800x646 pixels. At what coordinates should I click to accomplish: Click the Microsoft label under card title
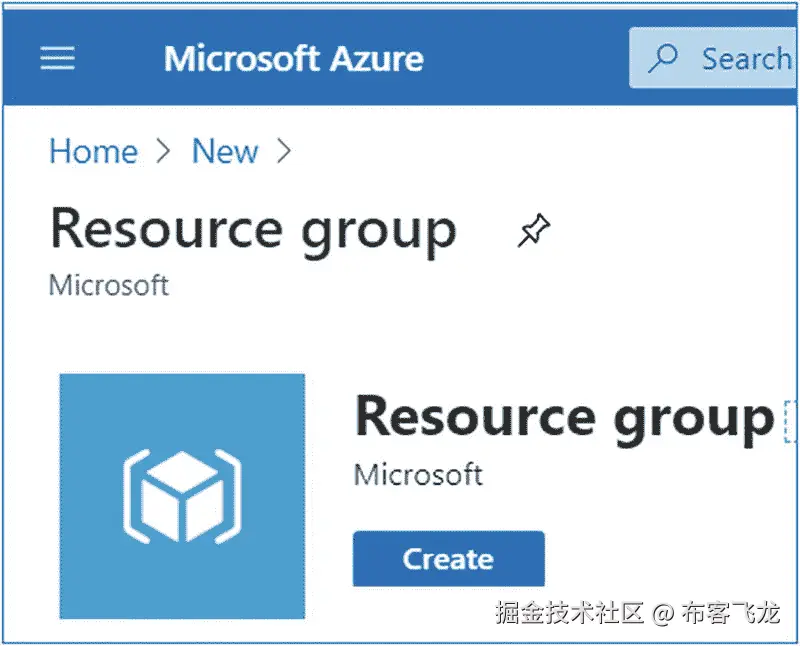pyautogui.click(x=417, y=474)
